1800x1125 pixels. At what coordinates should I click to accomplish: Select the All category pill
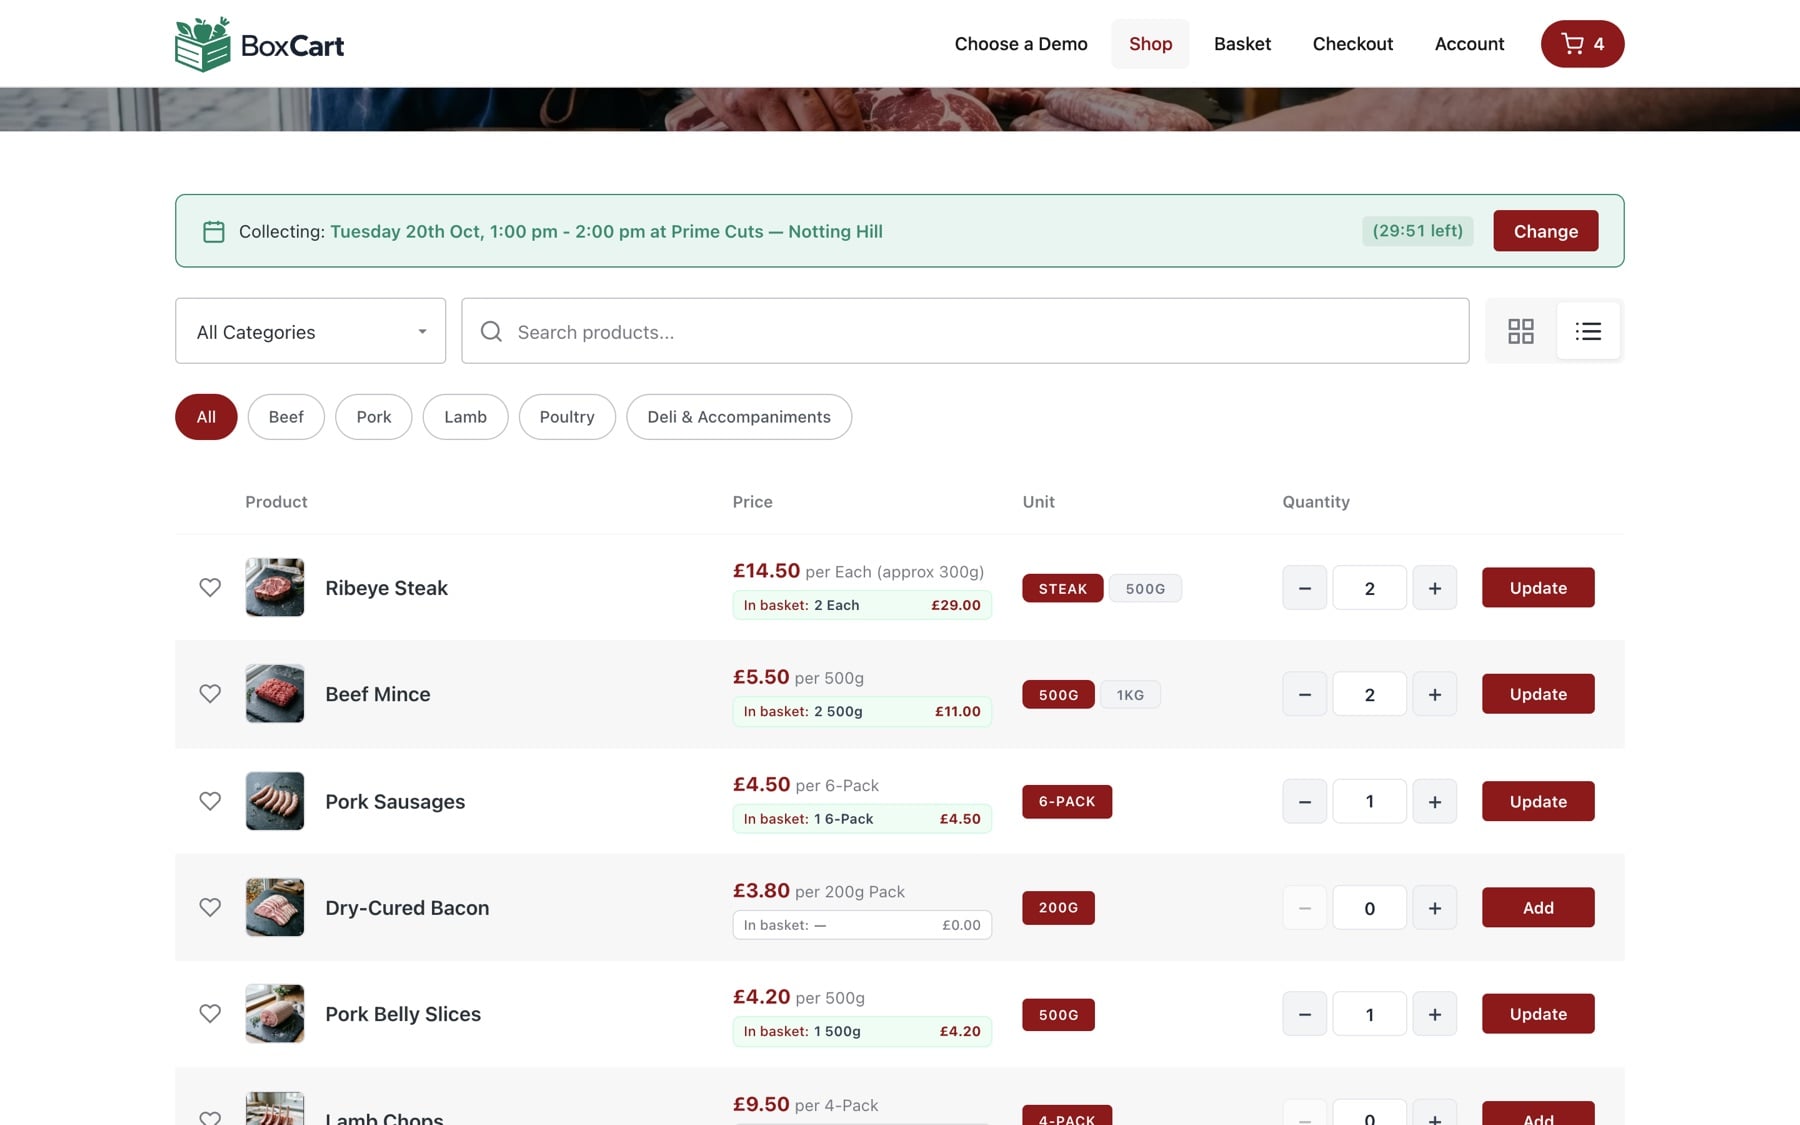coord(206,417)
